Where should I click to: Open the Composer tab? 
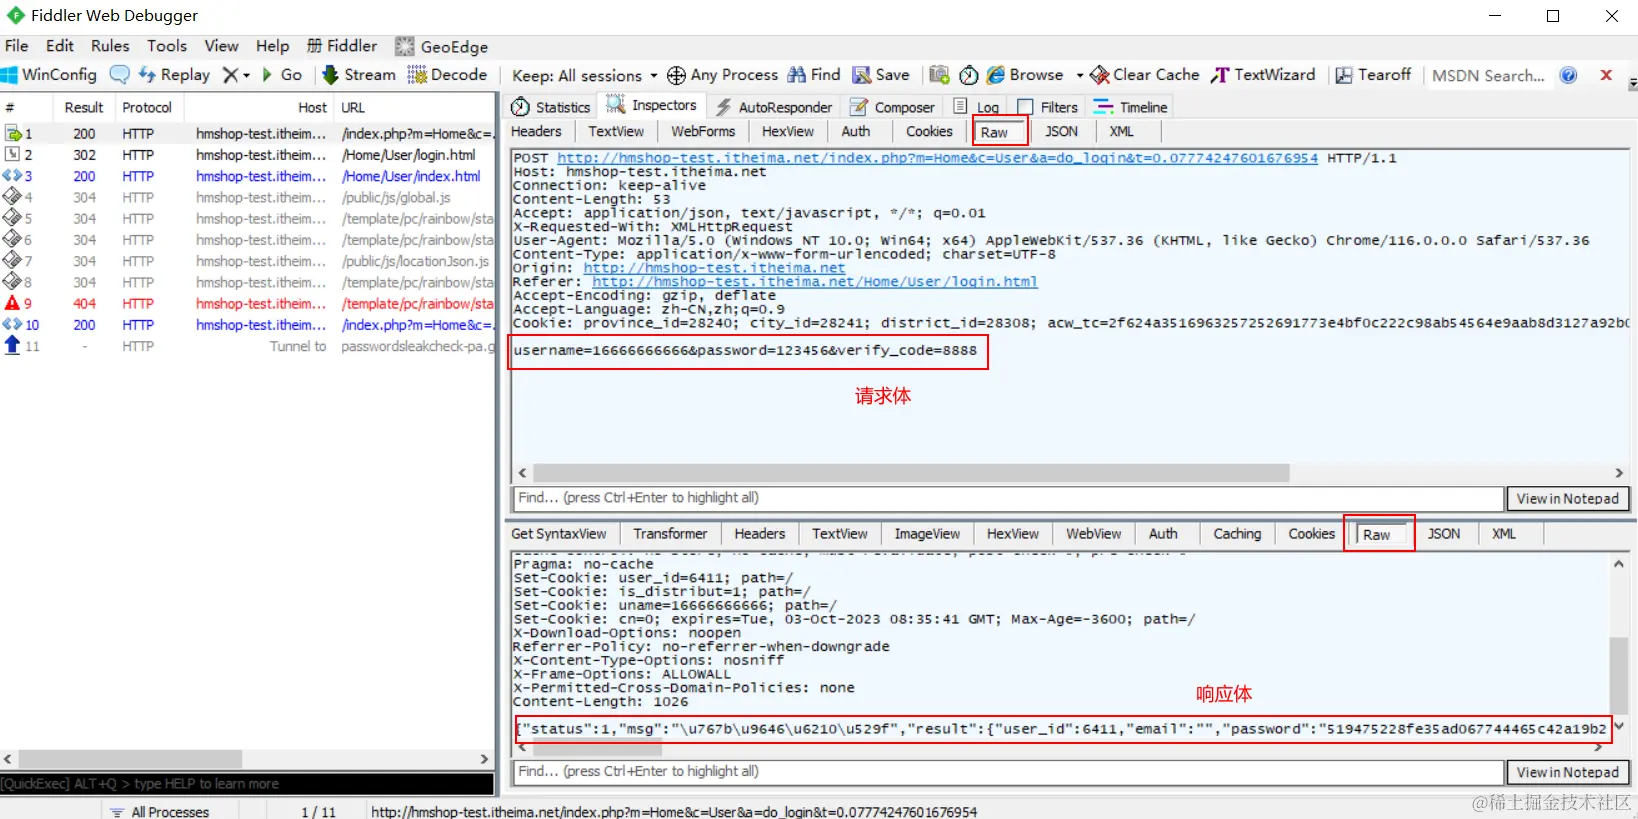click(892, 107)
